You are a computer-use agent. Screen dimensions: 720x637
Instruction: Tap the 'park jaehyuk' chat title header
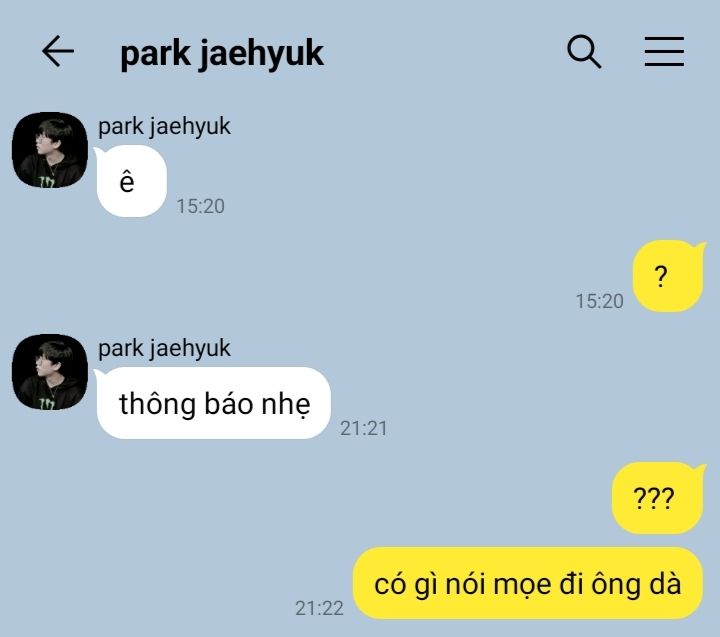pos(222,54)
